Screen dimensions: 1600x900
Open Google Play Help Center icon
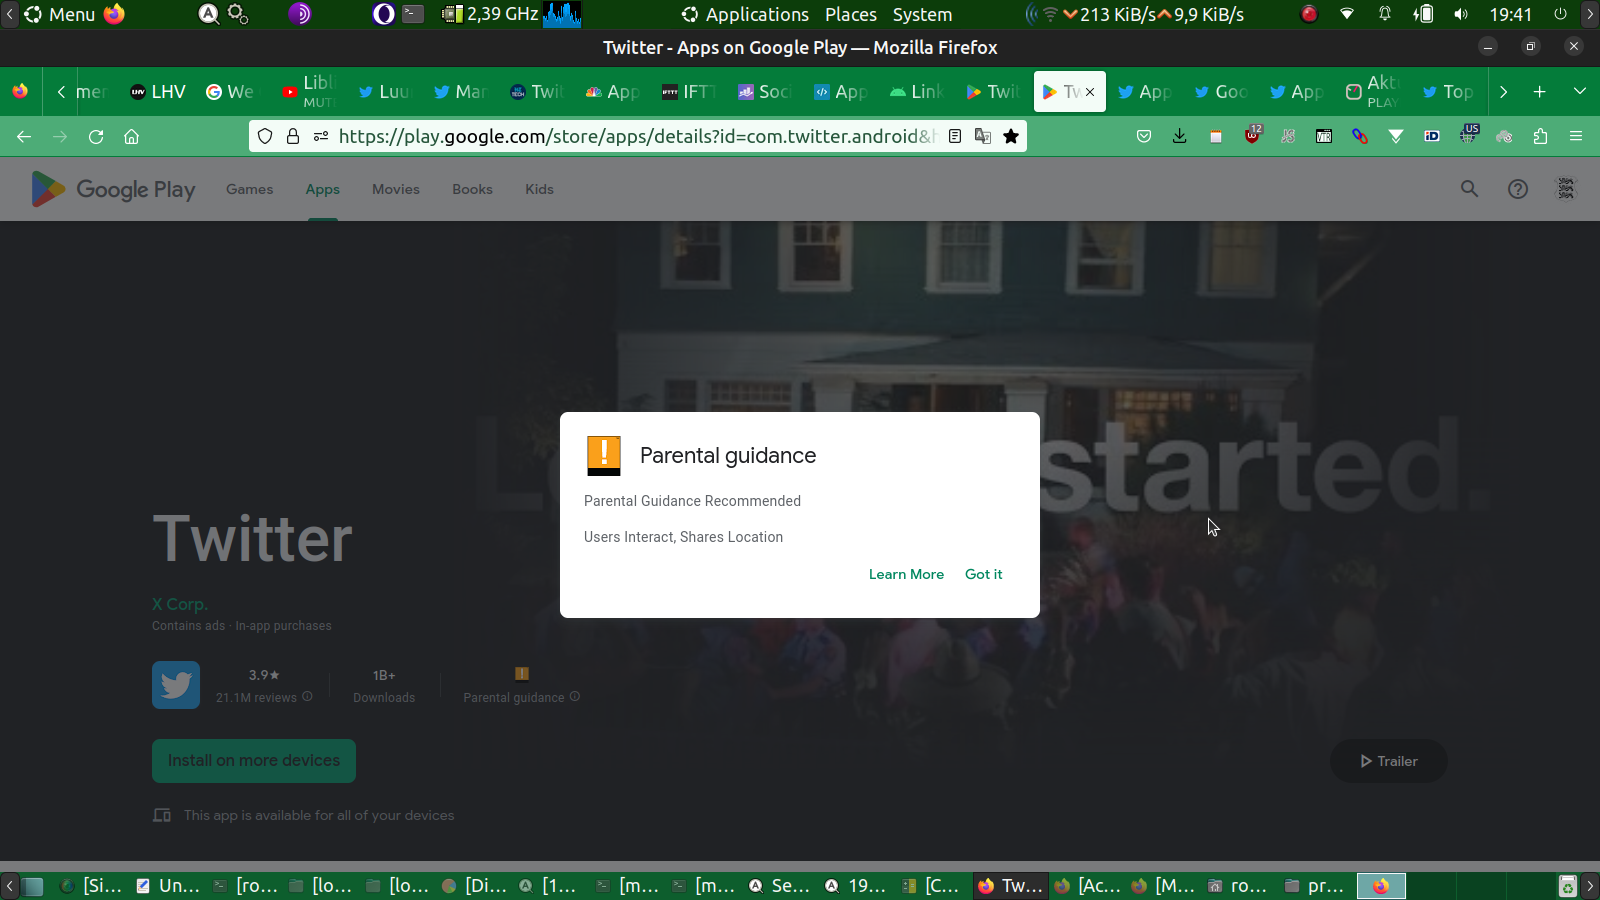(x=1518, y=189)
